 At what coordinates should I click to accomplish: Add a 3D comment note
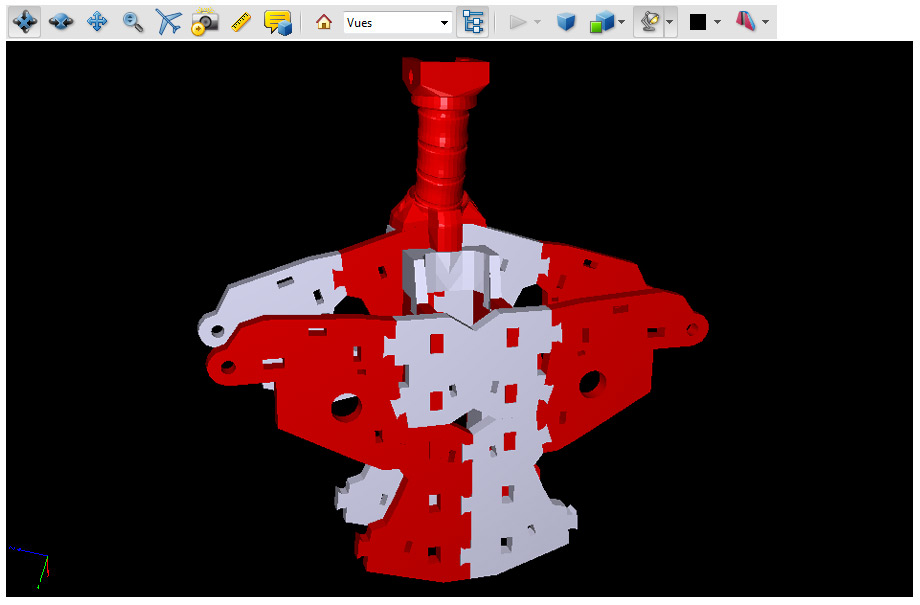(x=277, y=21)
